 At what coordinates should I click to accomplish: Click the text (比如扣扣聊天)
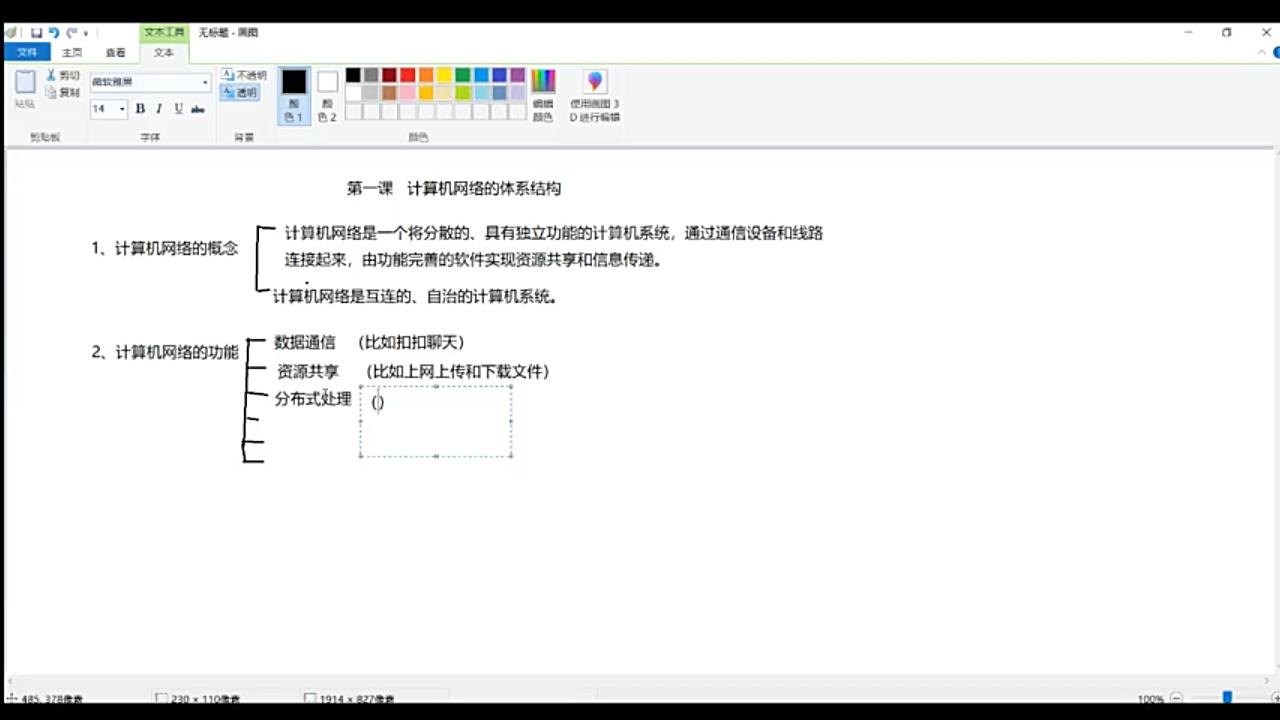click(x=411, y=342)
